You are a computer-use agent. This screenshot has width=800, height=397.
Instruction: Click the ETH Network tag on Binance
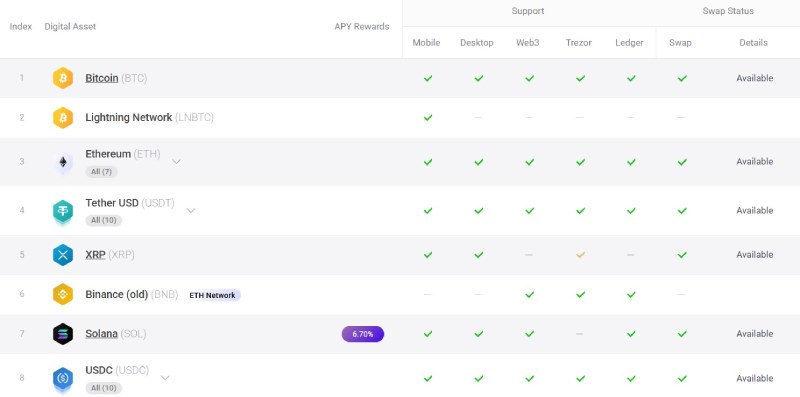pos(212,295)
